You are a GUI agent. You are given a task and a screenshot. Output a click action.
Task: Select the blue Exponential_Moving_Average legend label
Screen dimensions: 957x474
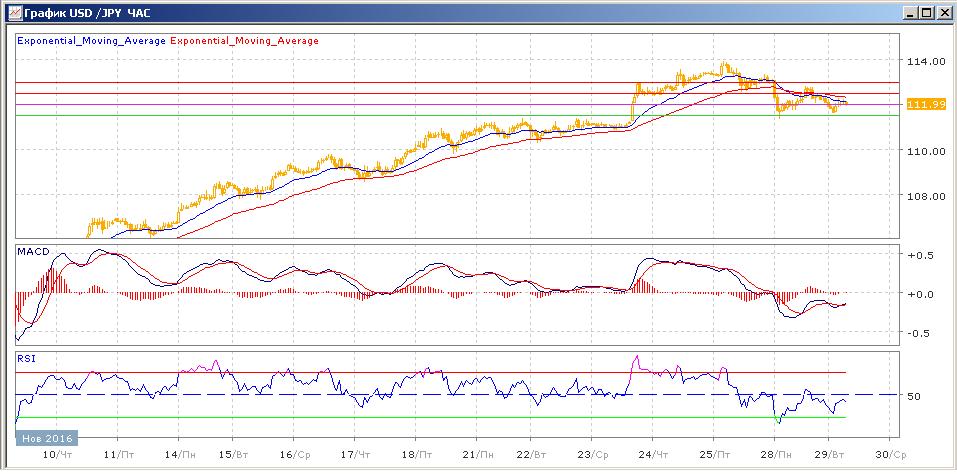coord(92,41)
